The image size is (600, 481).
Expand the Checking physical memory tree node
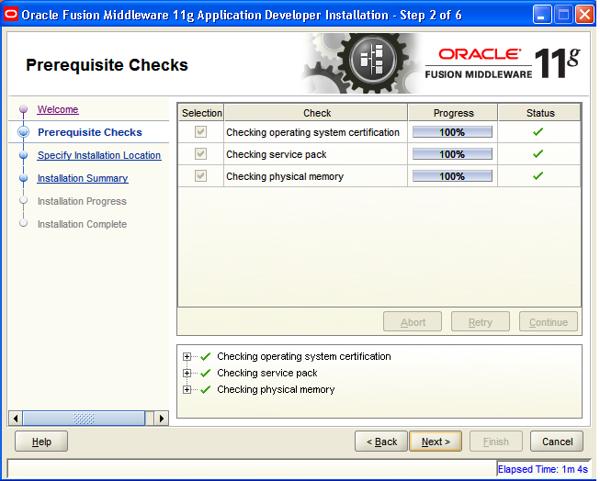[187, 390]
